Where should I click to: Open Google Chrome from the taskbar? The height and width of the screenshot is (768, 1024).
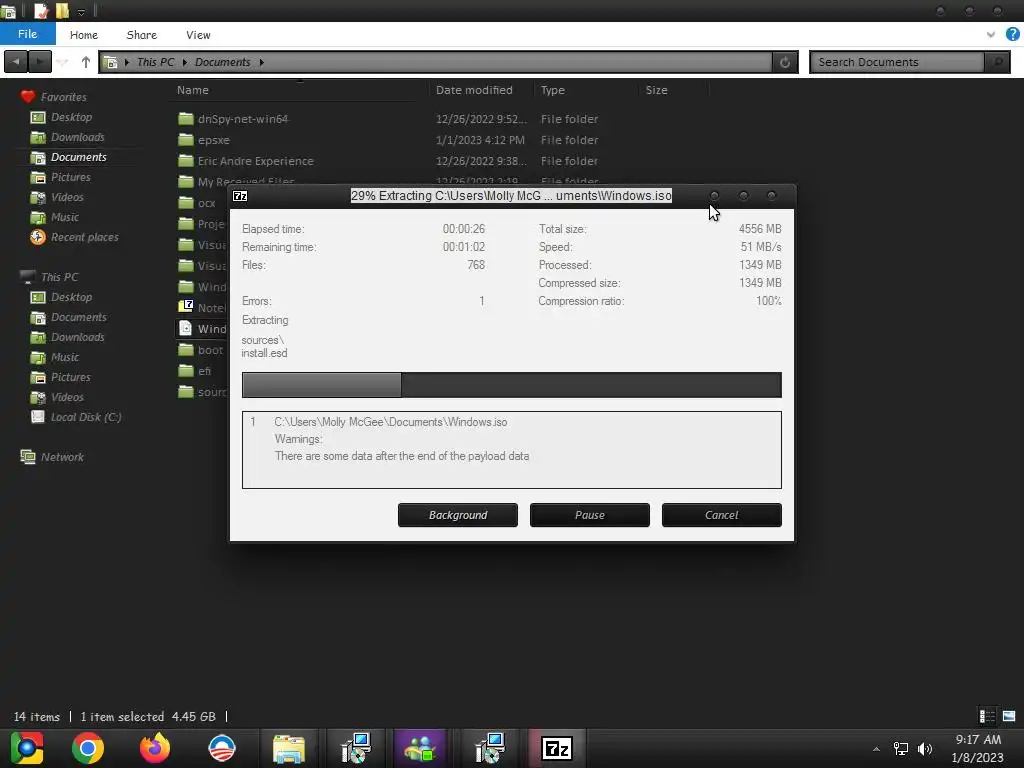pos(88,748)
